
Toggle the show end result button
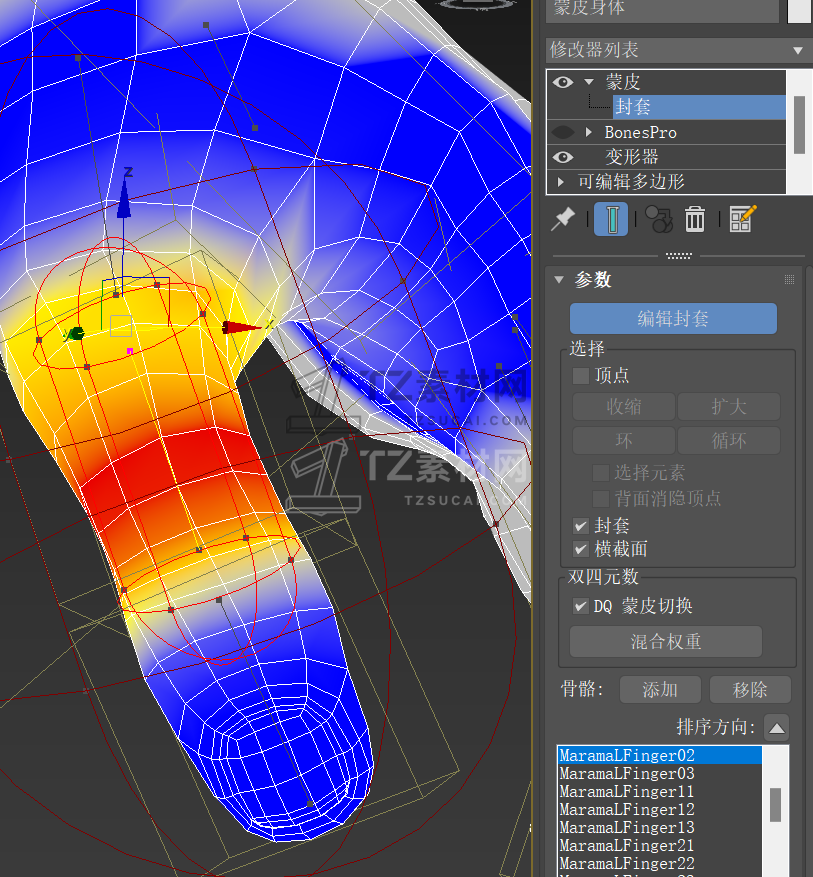(x=611, y=219)
